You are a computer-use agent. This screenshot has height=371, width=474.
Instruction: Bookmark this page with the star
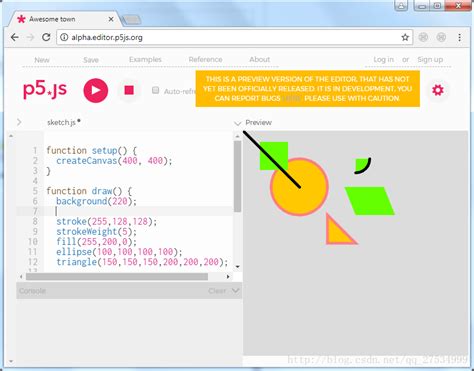pos(405,37)
